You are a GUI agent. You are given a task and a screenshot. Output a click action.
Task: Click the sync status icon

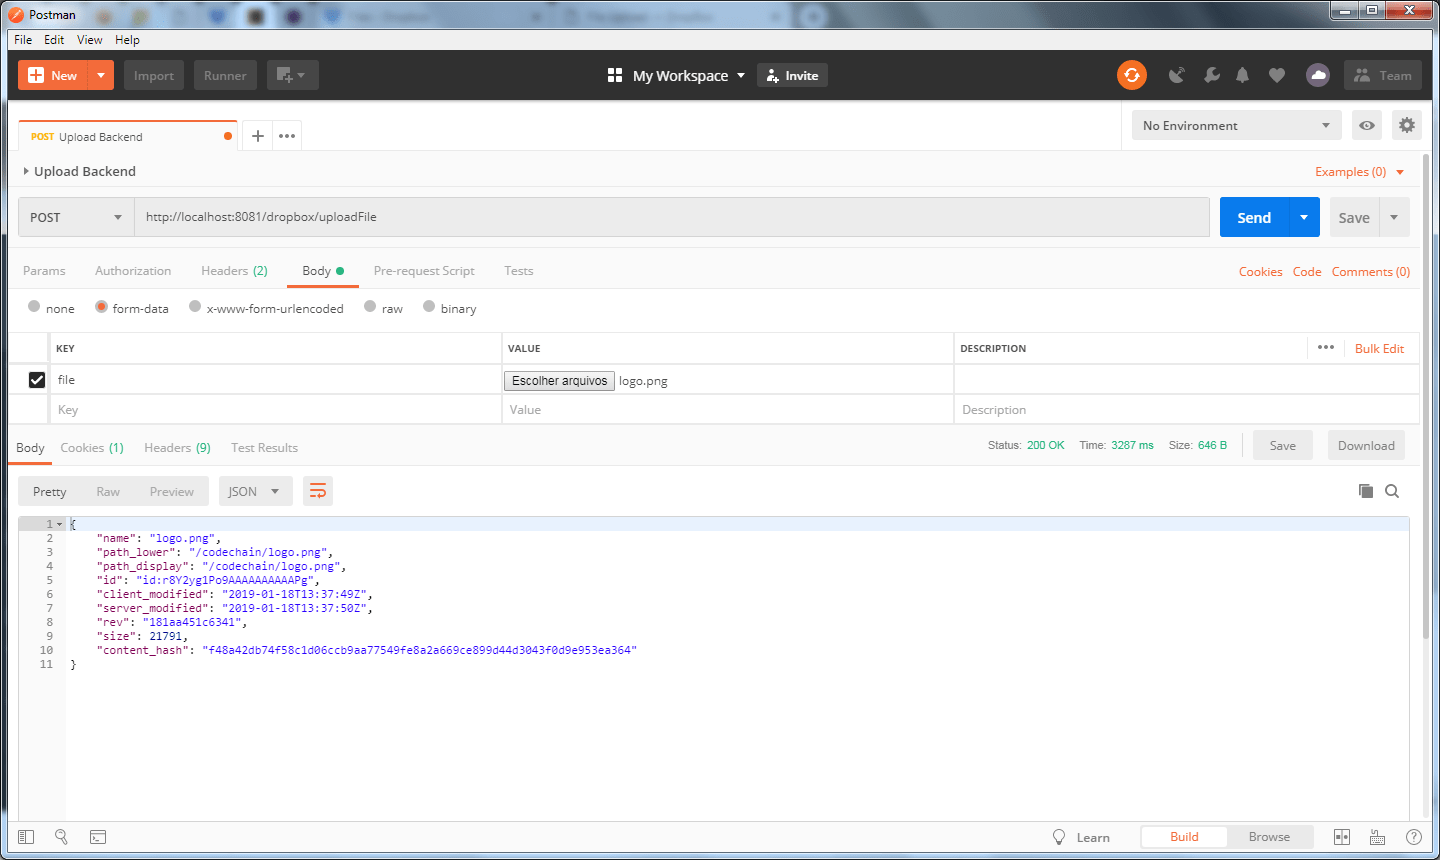(1132, 75)
